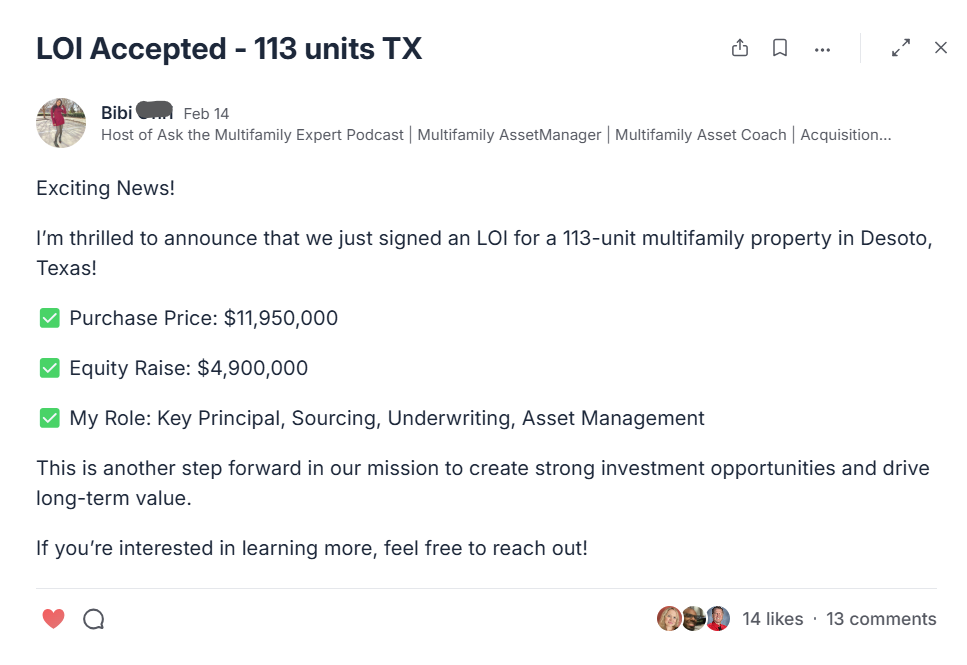Click the post title LOI Accepted

coord(229,48)
